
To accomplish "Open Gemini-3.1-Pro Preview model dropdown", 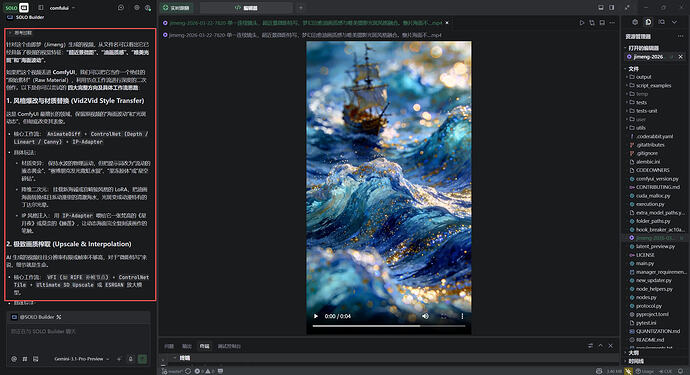I will point(81,359).
